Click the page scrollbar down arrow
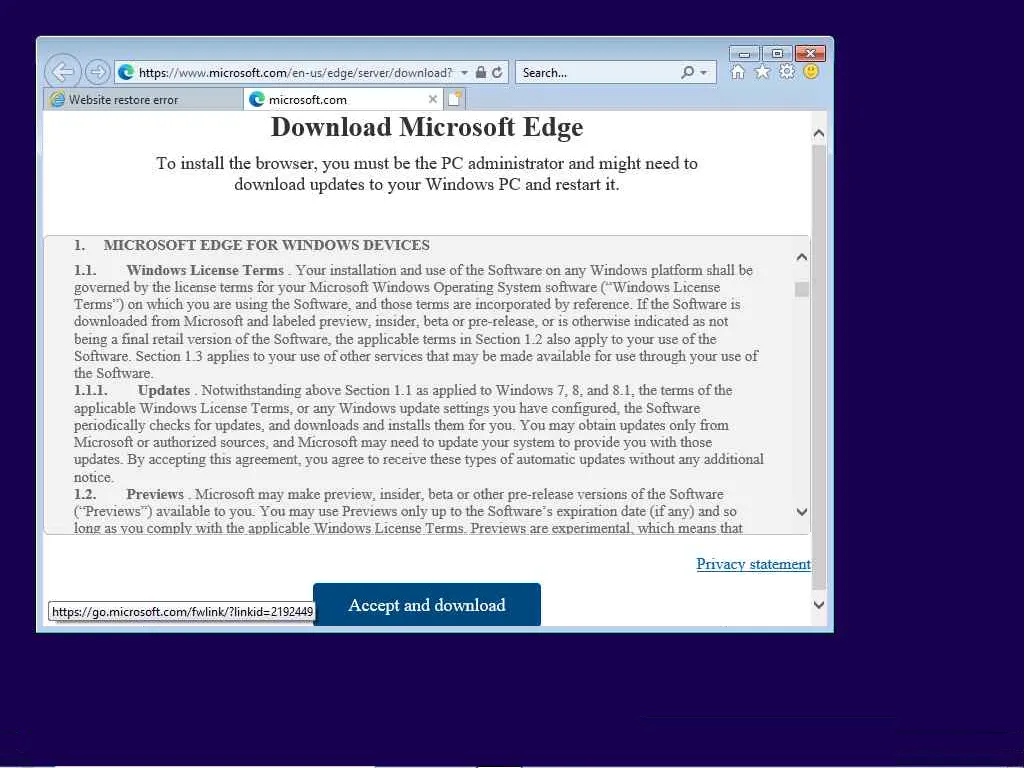 [819, 605]
